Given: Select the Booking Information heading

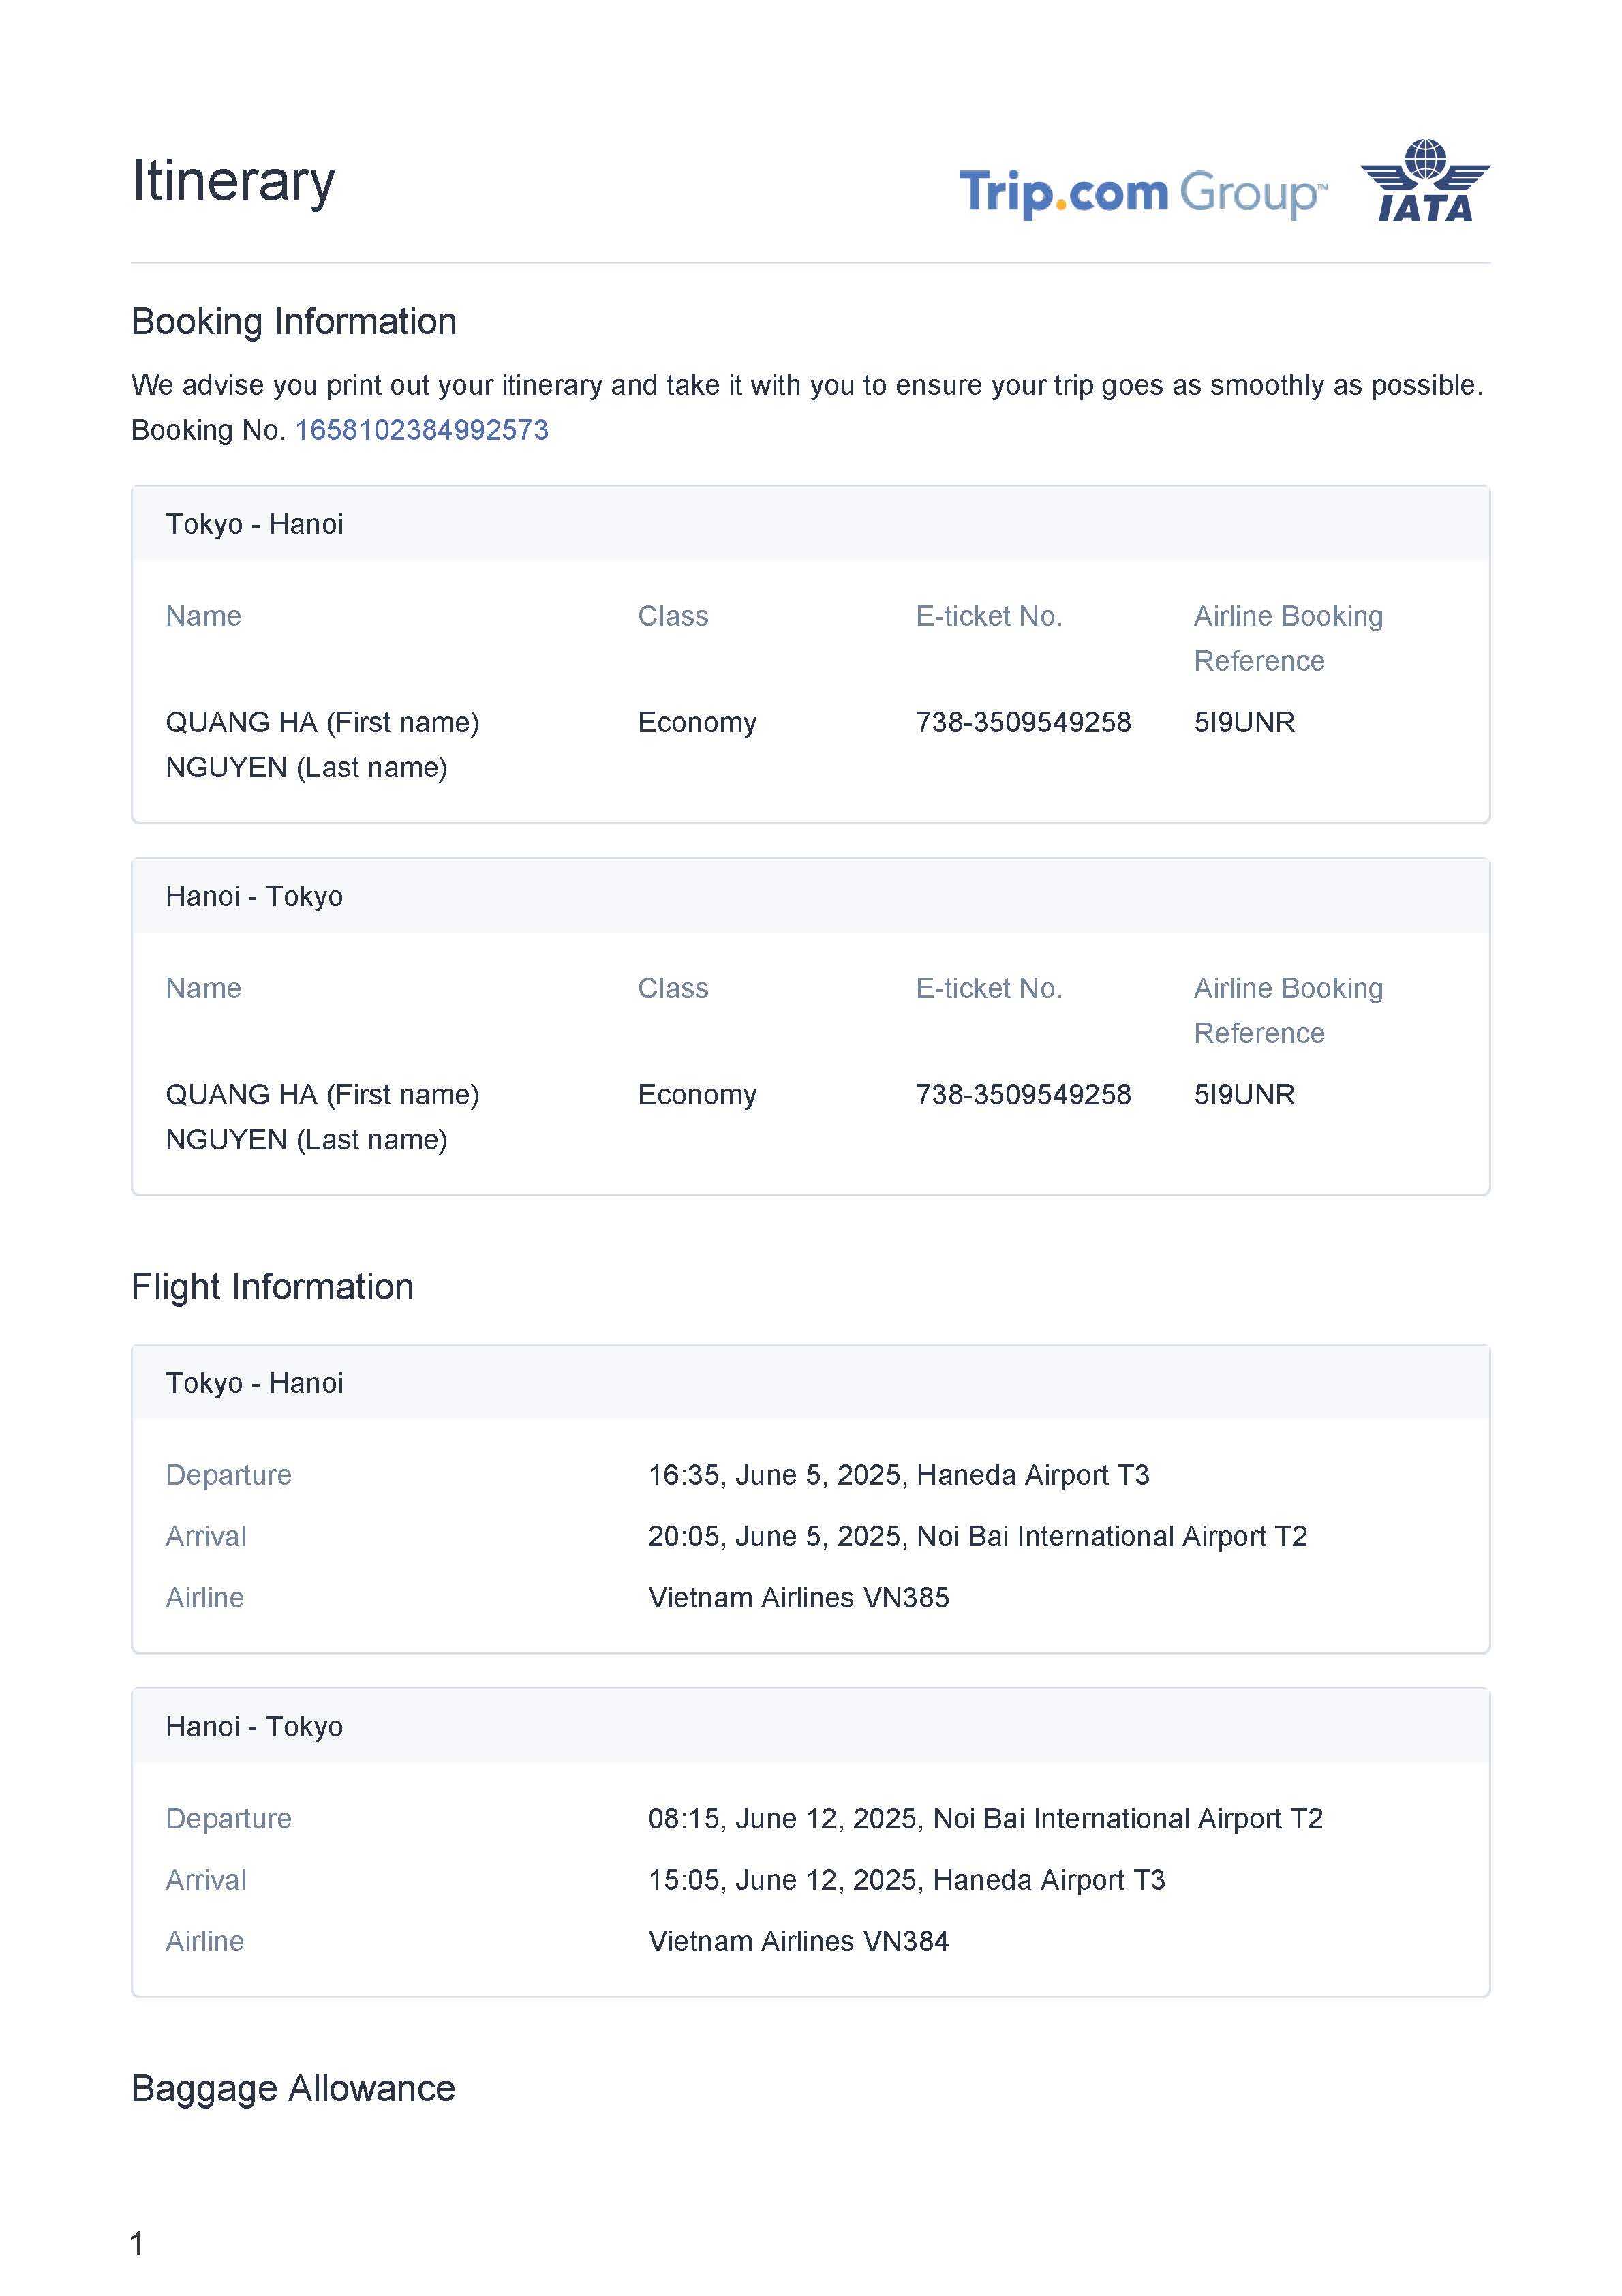Looking at the screenshot, I should (293, 322).
